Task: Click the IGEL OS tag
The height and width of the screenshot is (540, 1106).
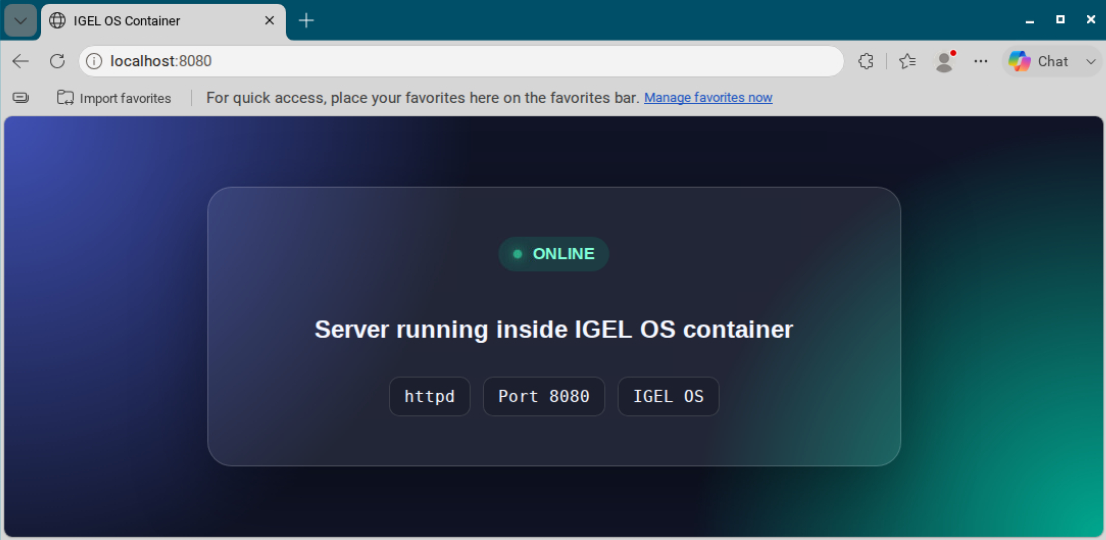Action: pyautogui.click(x=669, y=396)
